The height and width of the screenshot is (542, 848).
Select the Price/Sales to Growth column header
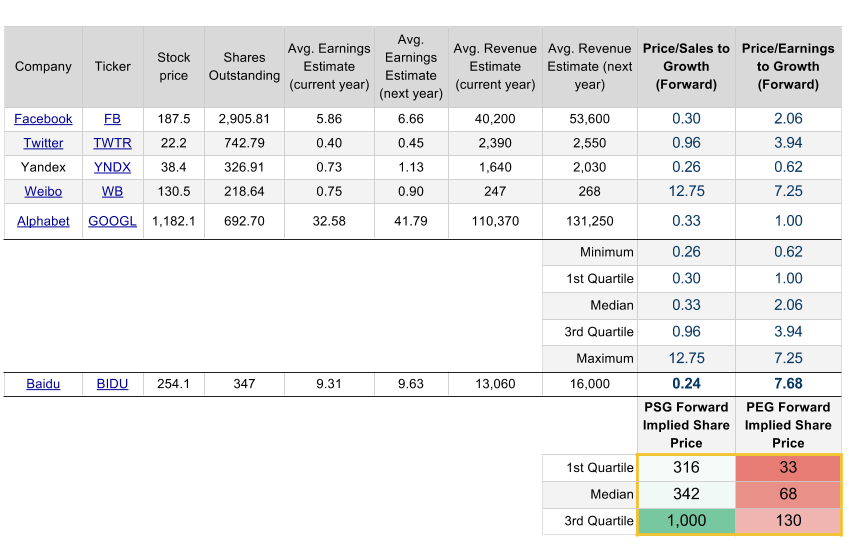[x=686, y=67]
